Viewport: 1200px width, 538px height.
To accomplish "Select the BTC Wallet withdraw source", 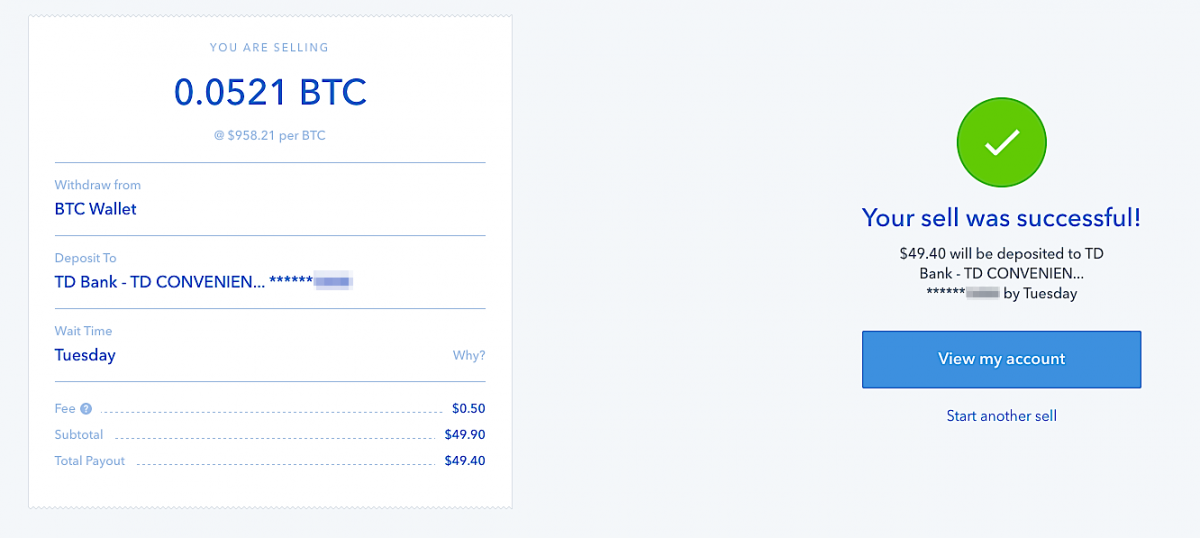I will pos(95,209).
